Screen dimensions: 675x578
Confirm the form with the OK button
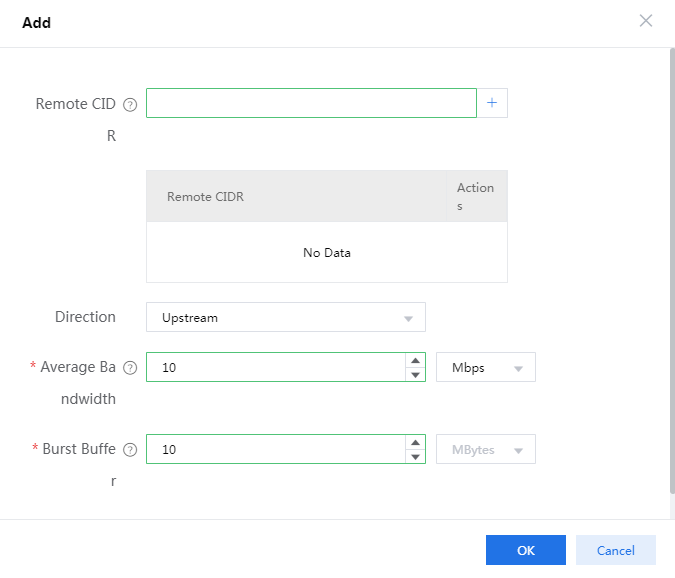pos(526,550)
